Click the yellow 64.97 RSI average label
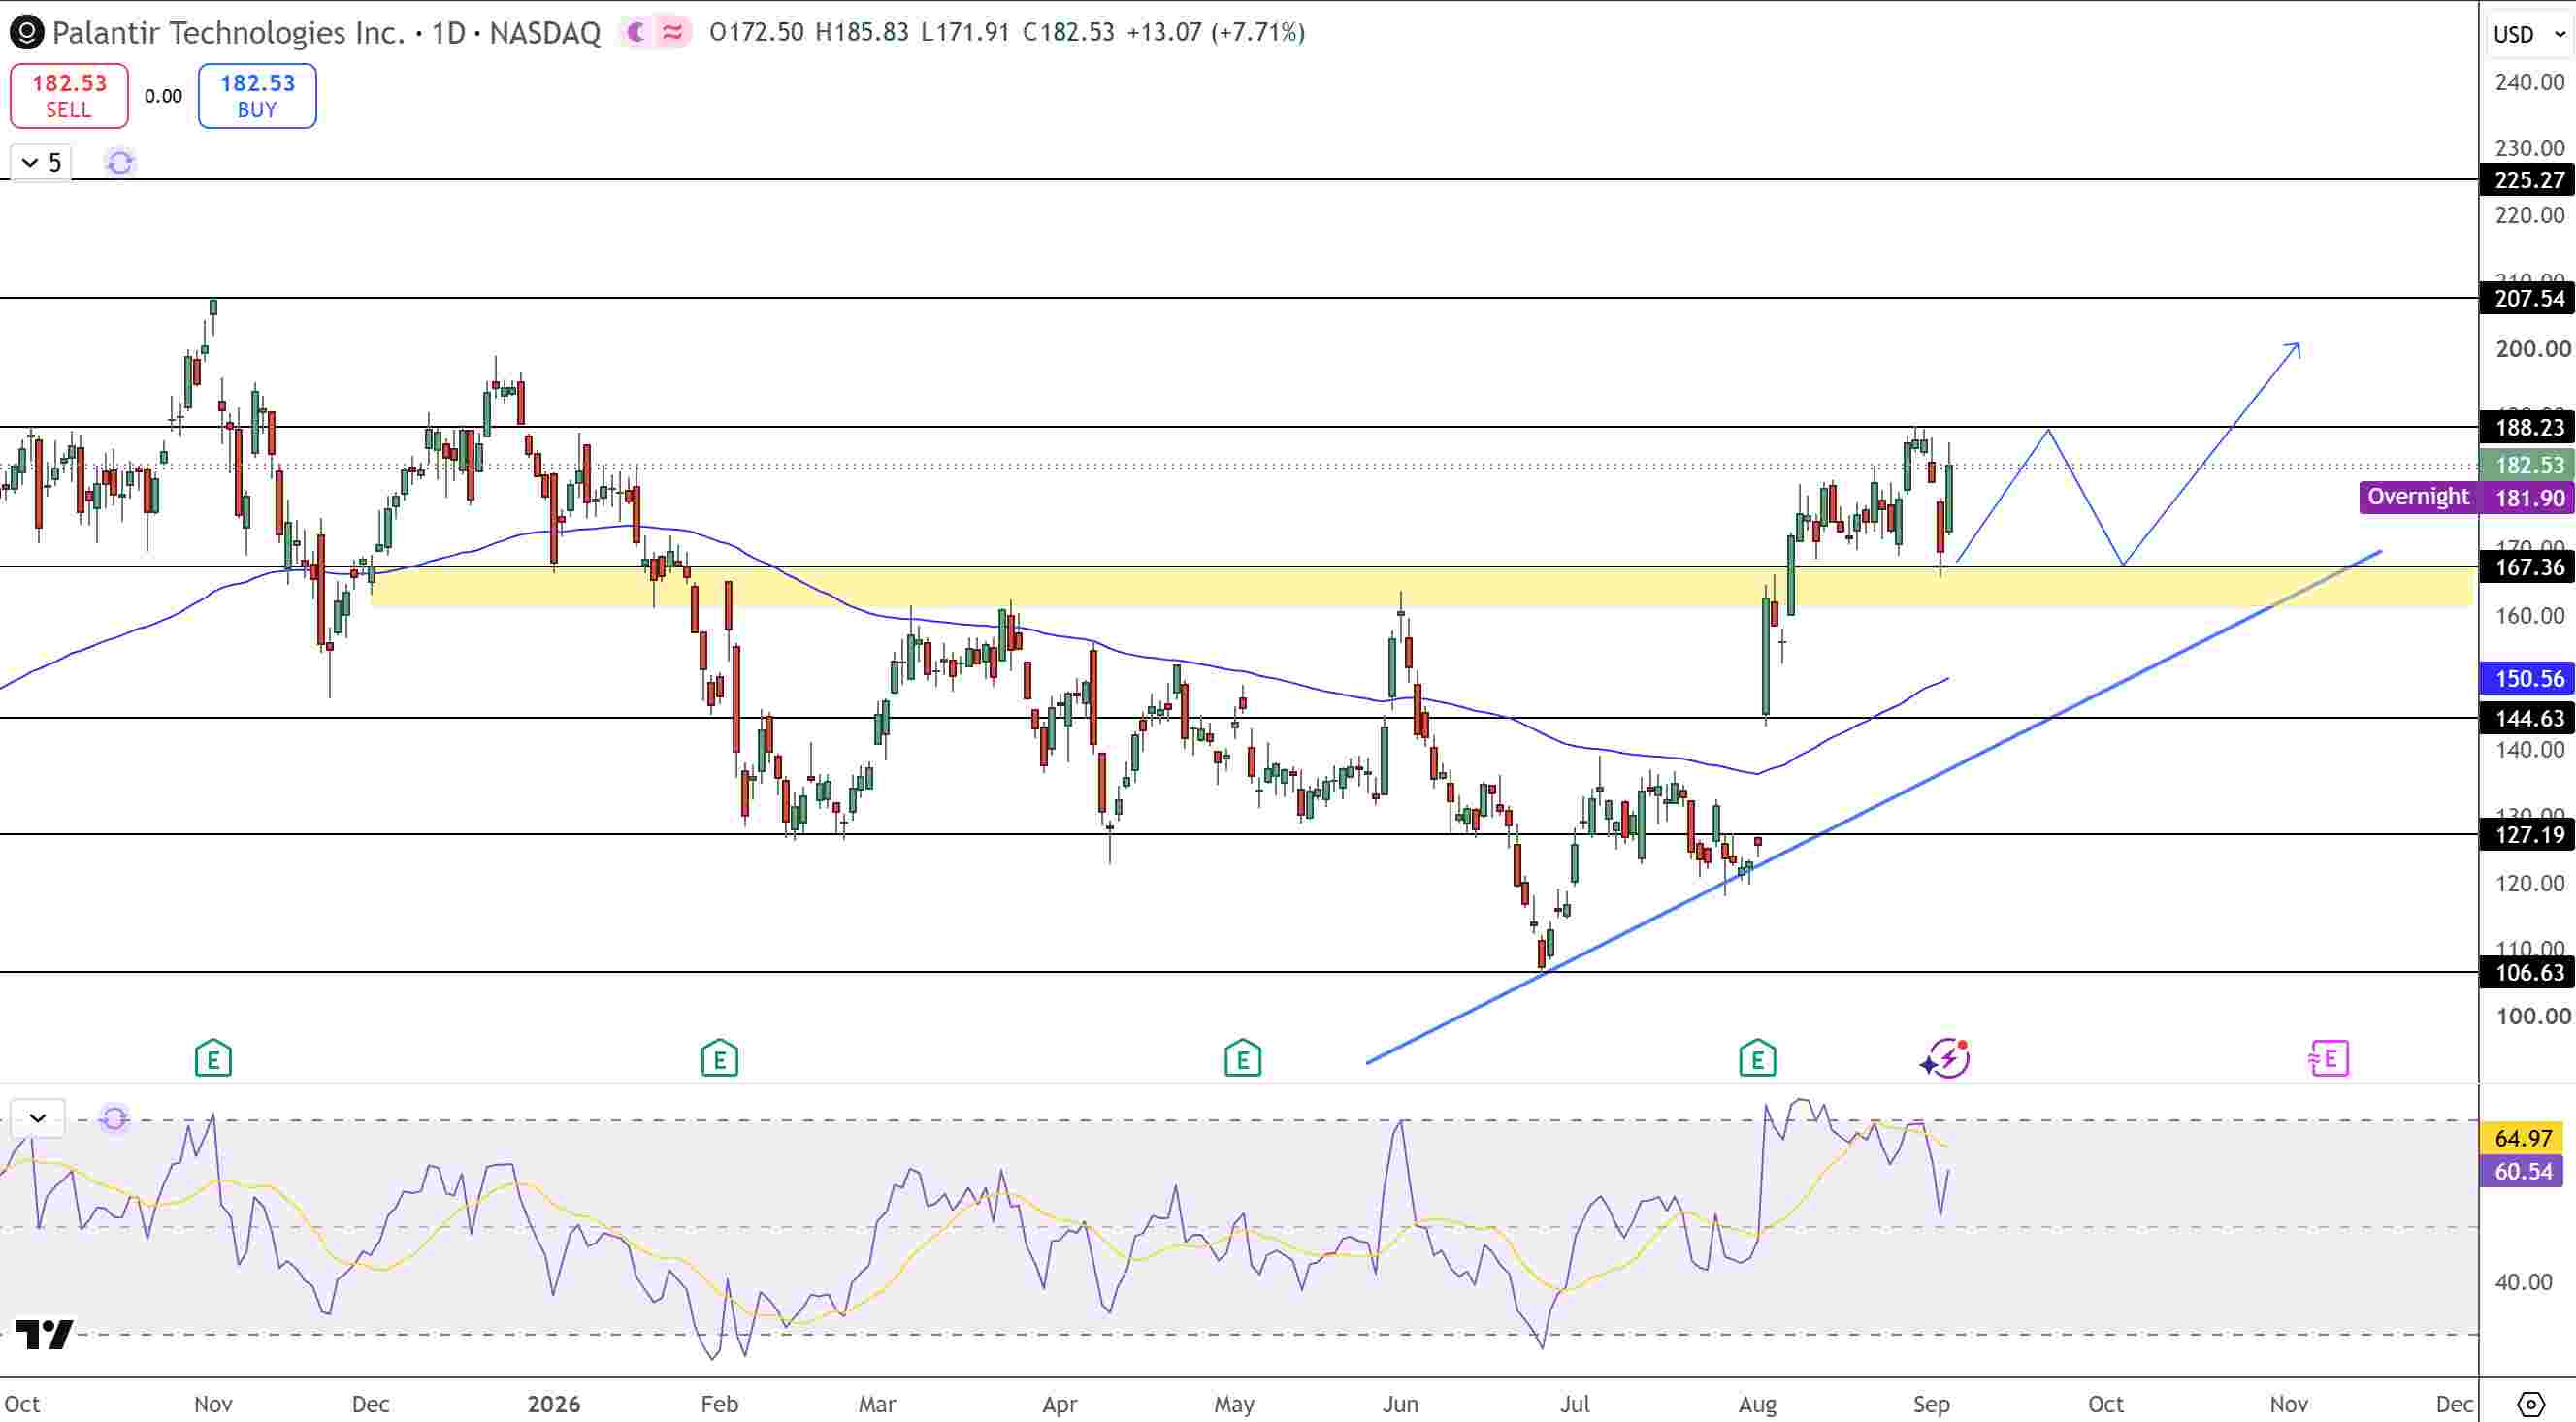 tap(2523, 1138)
